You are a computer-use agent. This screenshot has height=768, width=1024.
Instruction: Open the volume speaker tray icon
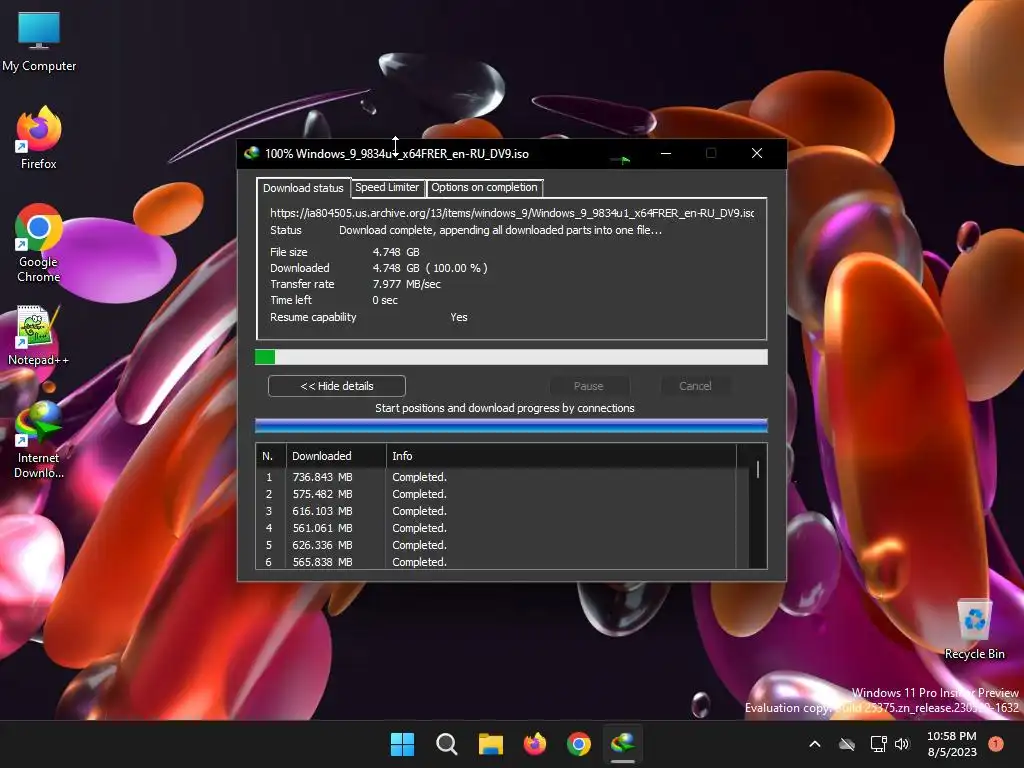902,744
